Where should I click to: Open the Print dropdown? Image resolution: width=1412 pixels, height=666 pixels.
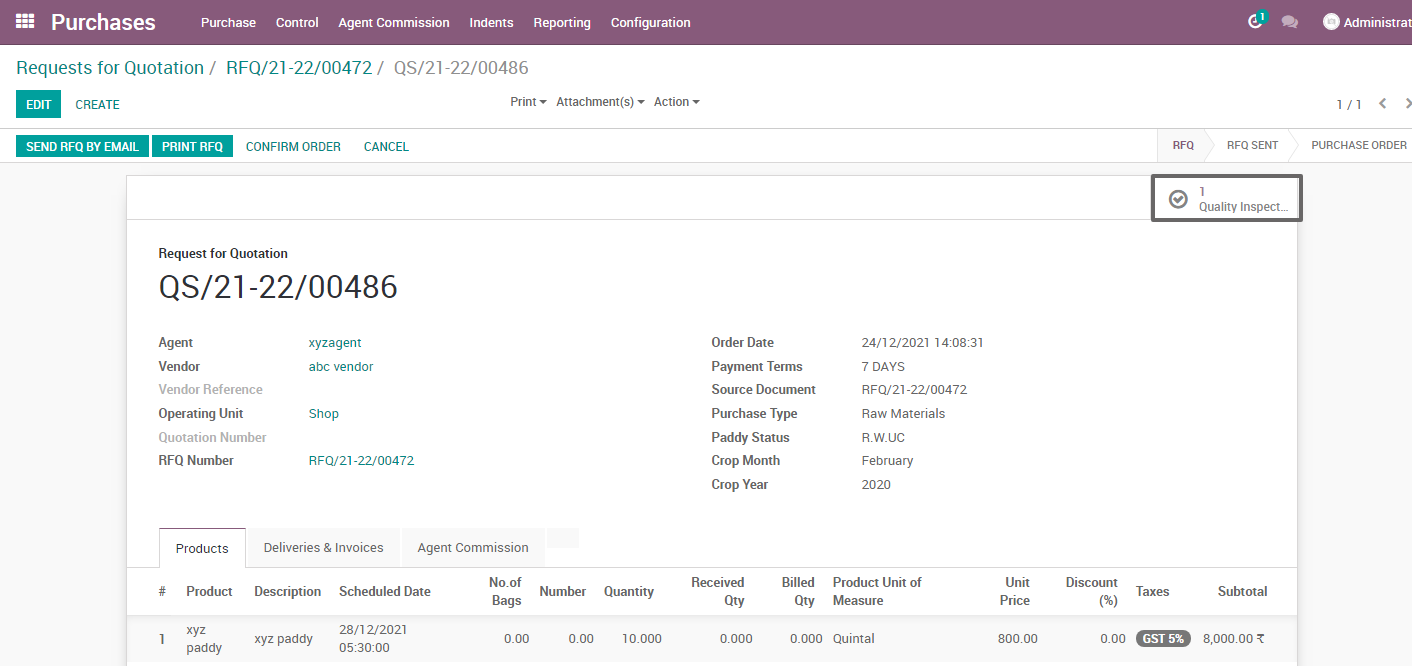click(x=527, y=101)
